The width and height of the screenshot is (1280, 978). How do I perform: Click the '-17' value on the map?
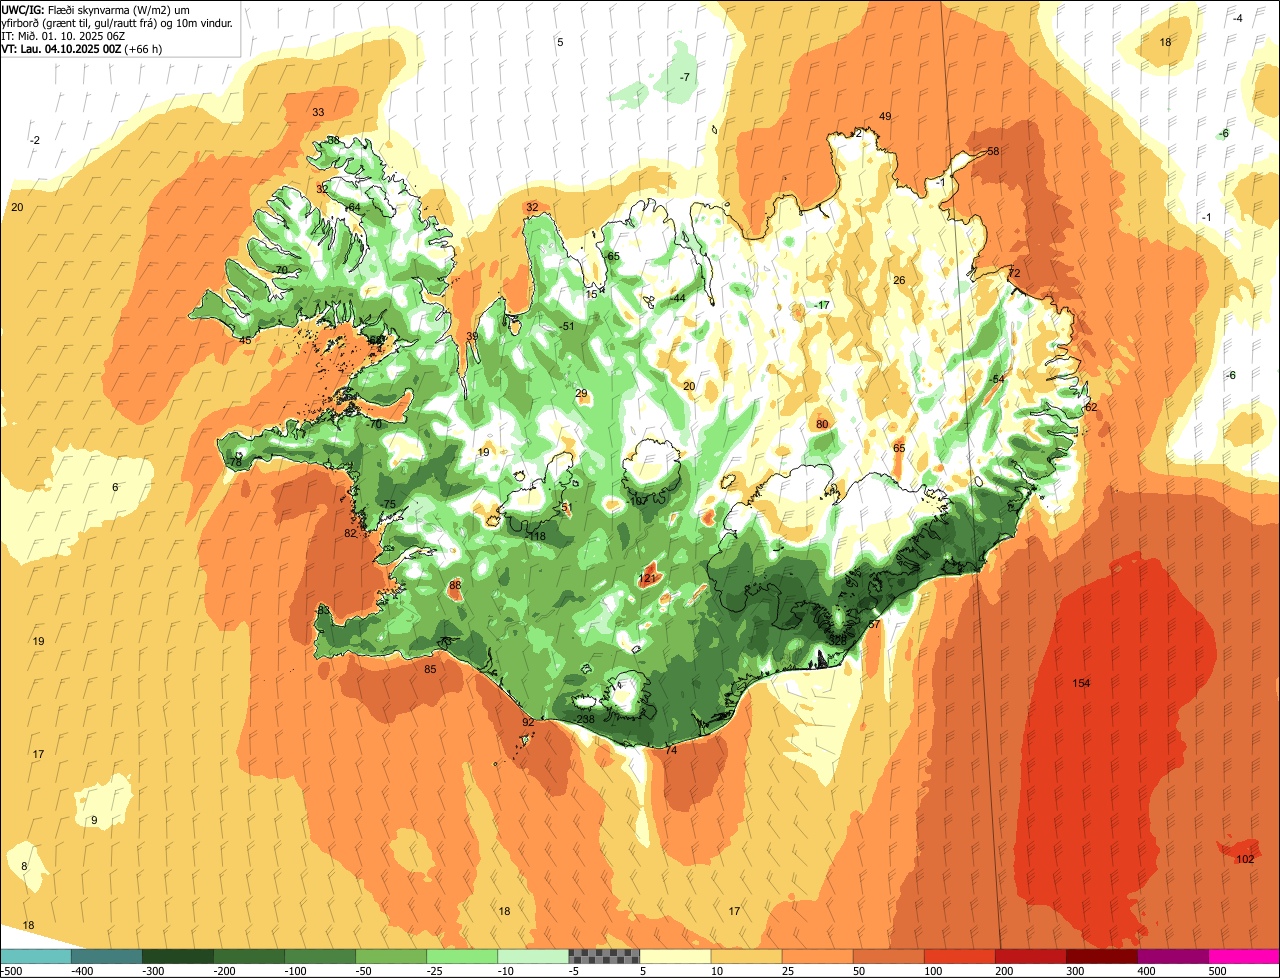tap(822, 305)
